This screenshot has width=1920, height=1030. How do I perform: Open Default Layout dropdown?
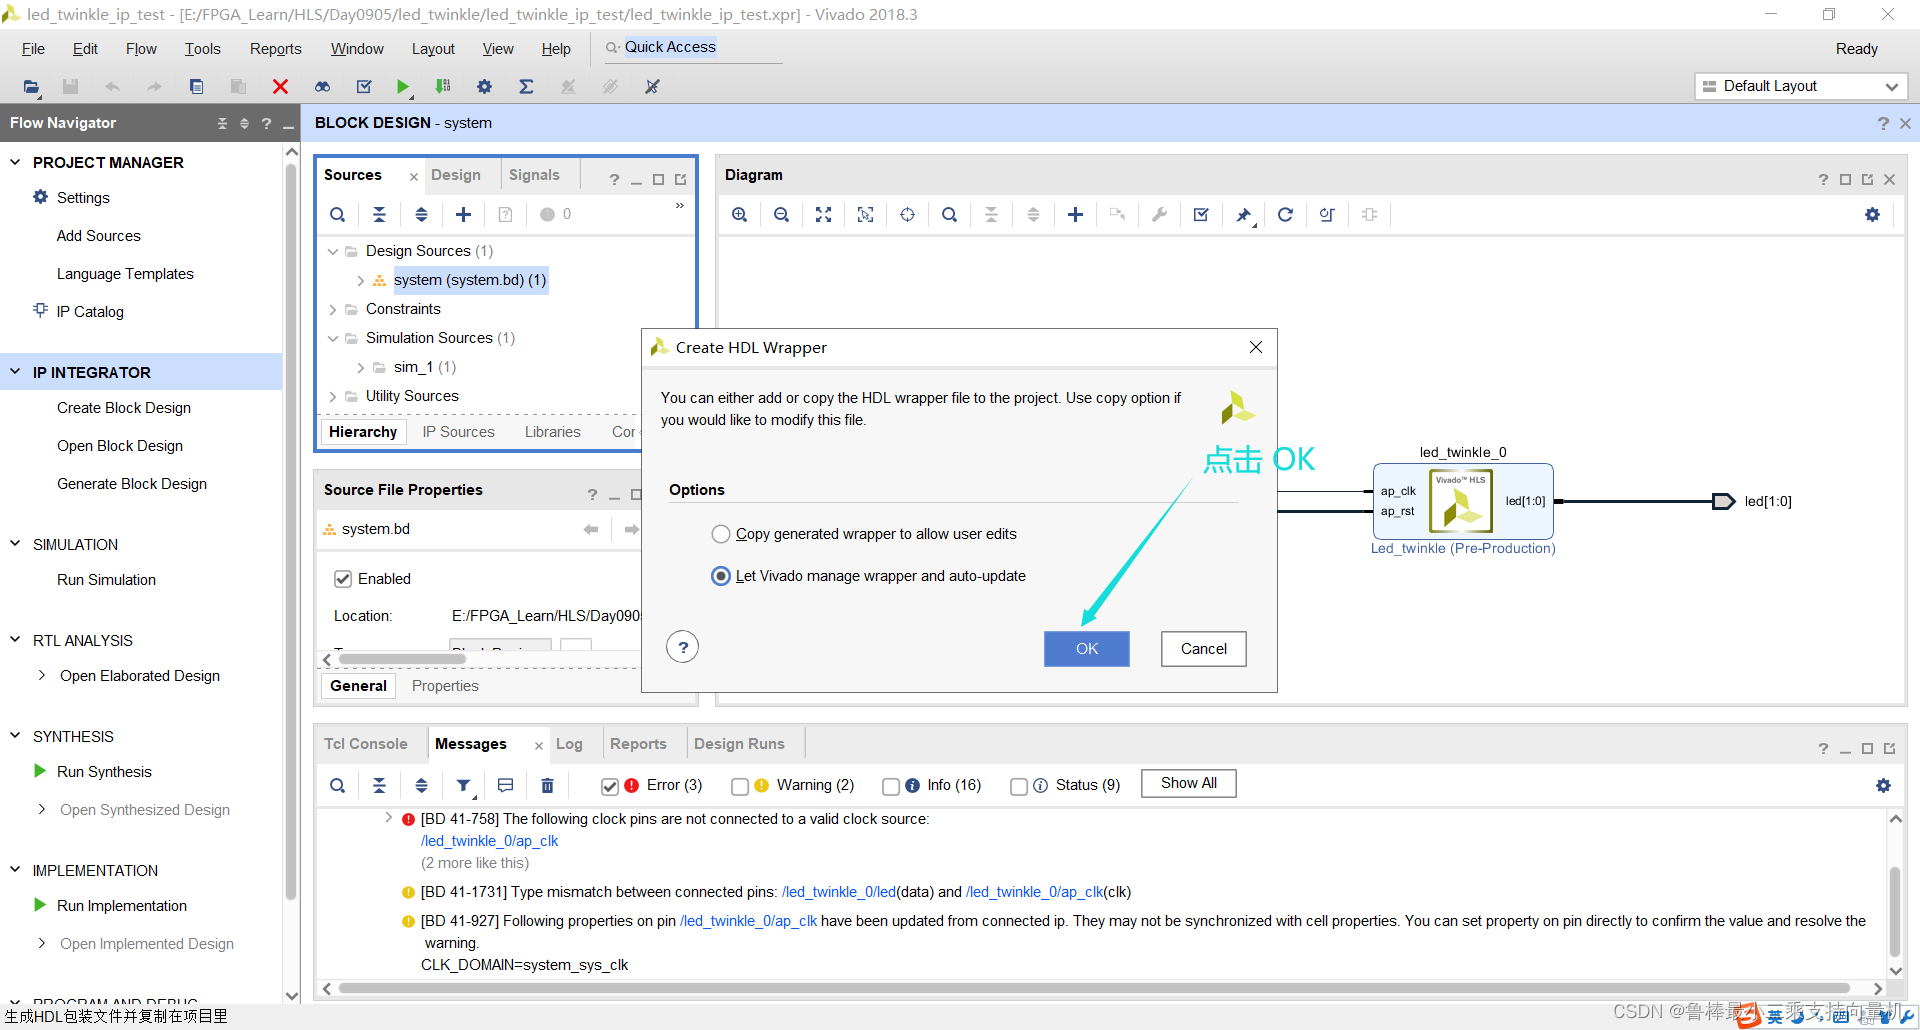(x=1801, y=86)
